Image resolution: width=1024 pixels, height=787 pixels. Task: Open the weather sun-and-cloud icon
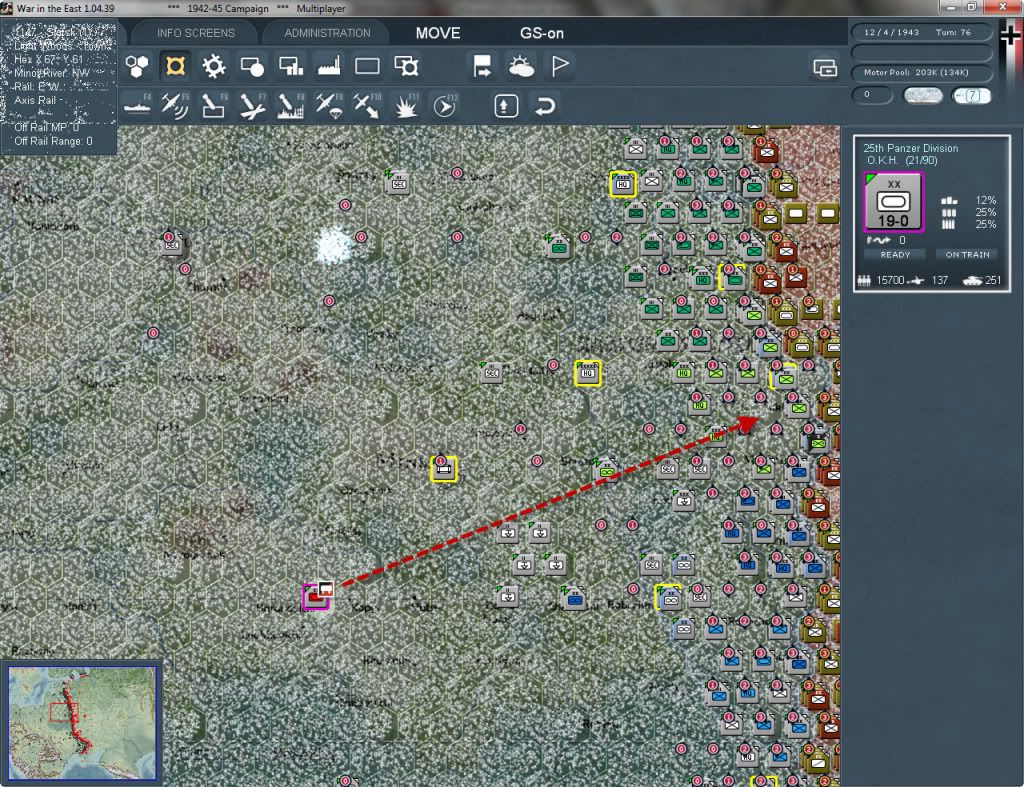coord(521,66)
